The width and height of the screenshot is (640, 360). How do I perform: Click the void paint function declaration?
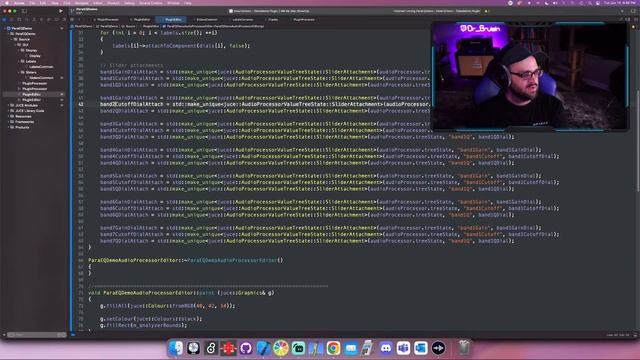coord(181,293)
